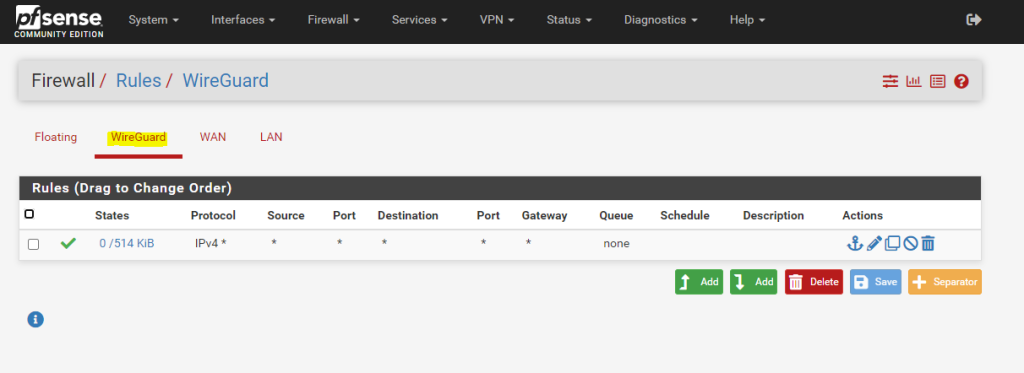The width and height of the screenshot is (1024, 373).
Task: Expand the VPN menu
Action: (x=497, y=20)
